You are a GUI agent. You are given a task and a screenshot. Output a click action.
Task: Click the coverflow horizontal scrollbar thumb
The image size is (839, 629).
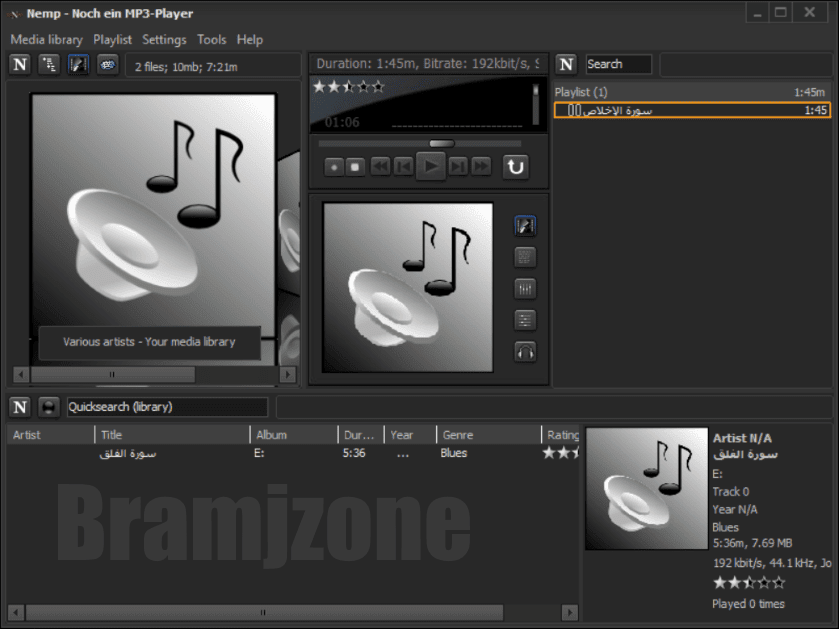tap(112, 374)
